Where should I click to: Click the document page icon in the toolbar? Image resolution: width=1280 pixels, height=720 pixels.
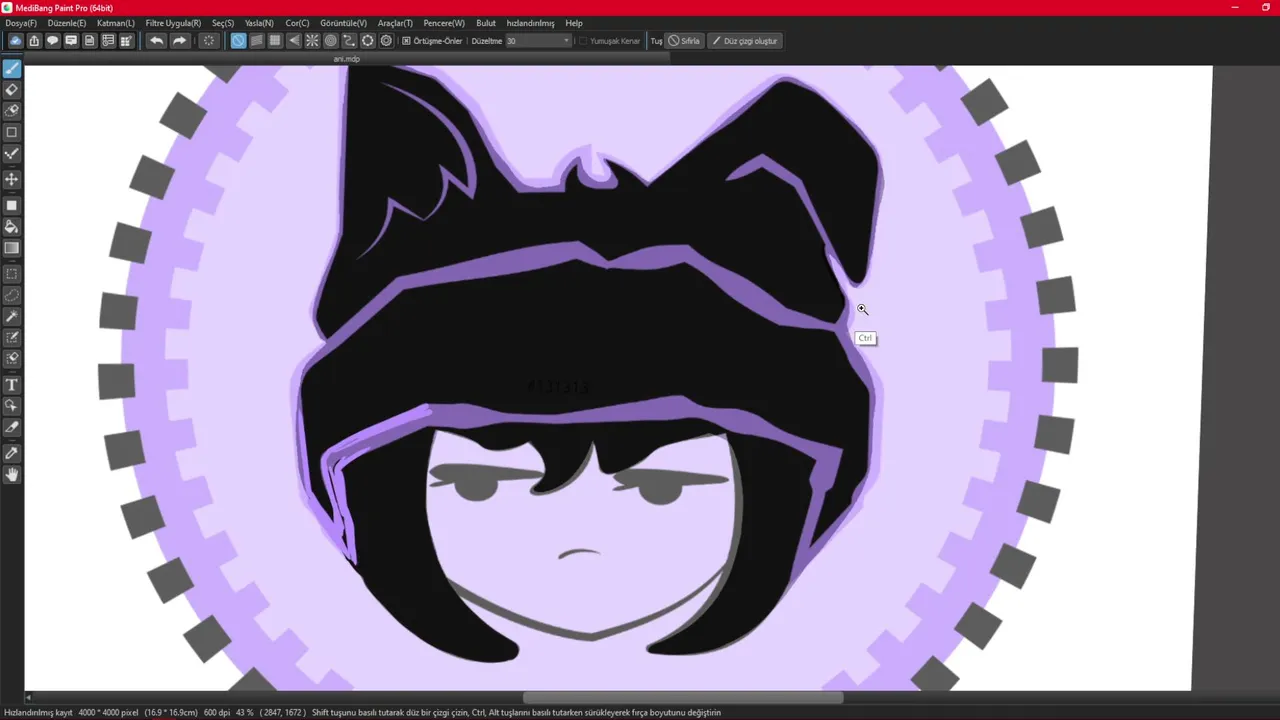89,41
